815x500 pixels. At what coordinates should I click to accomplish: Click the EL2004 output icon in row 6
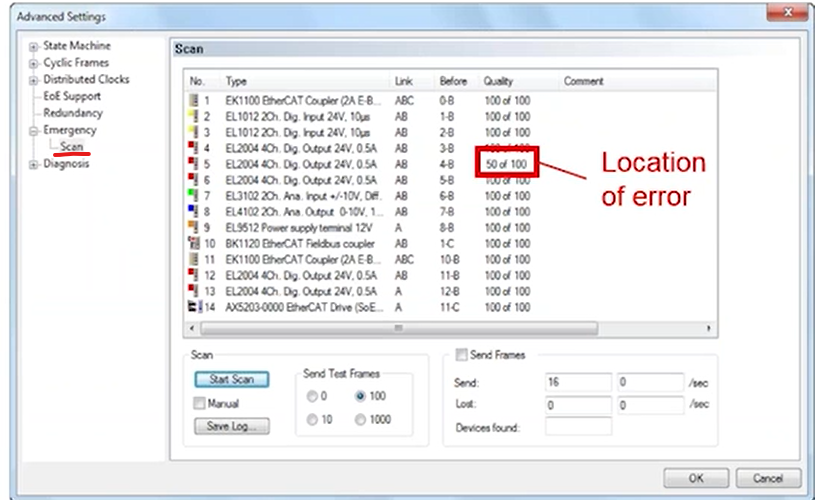193,180
